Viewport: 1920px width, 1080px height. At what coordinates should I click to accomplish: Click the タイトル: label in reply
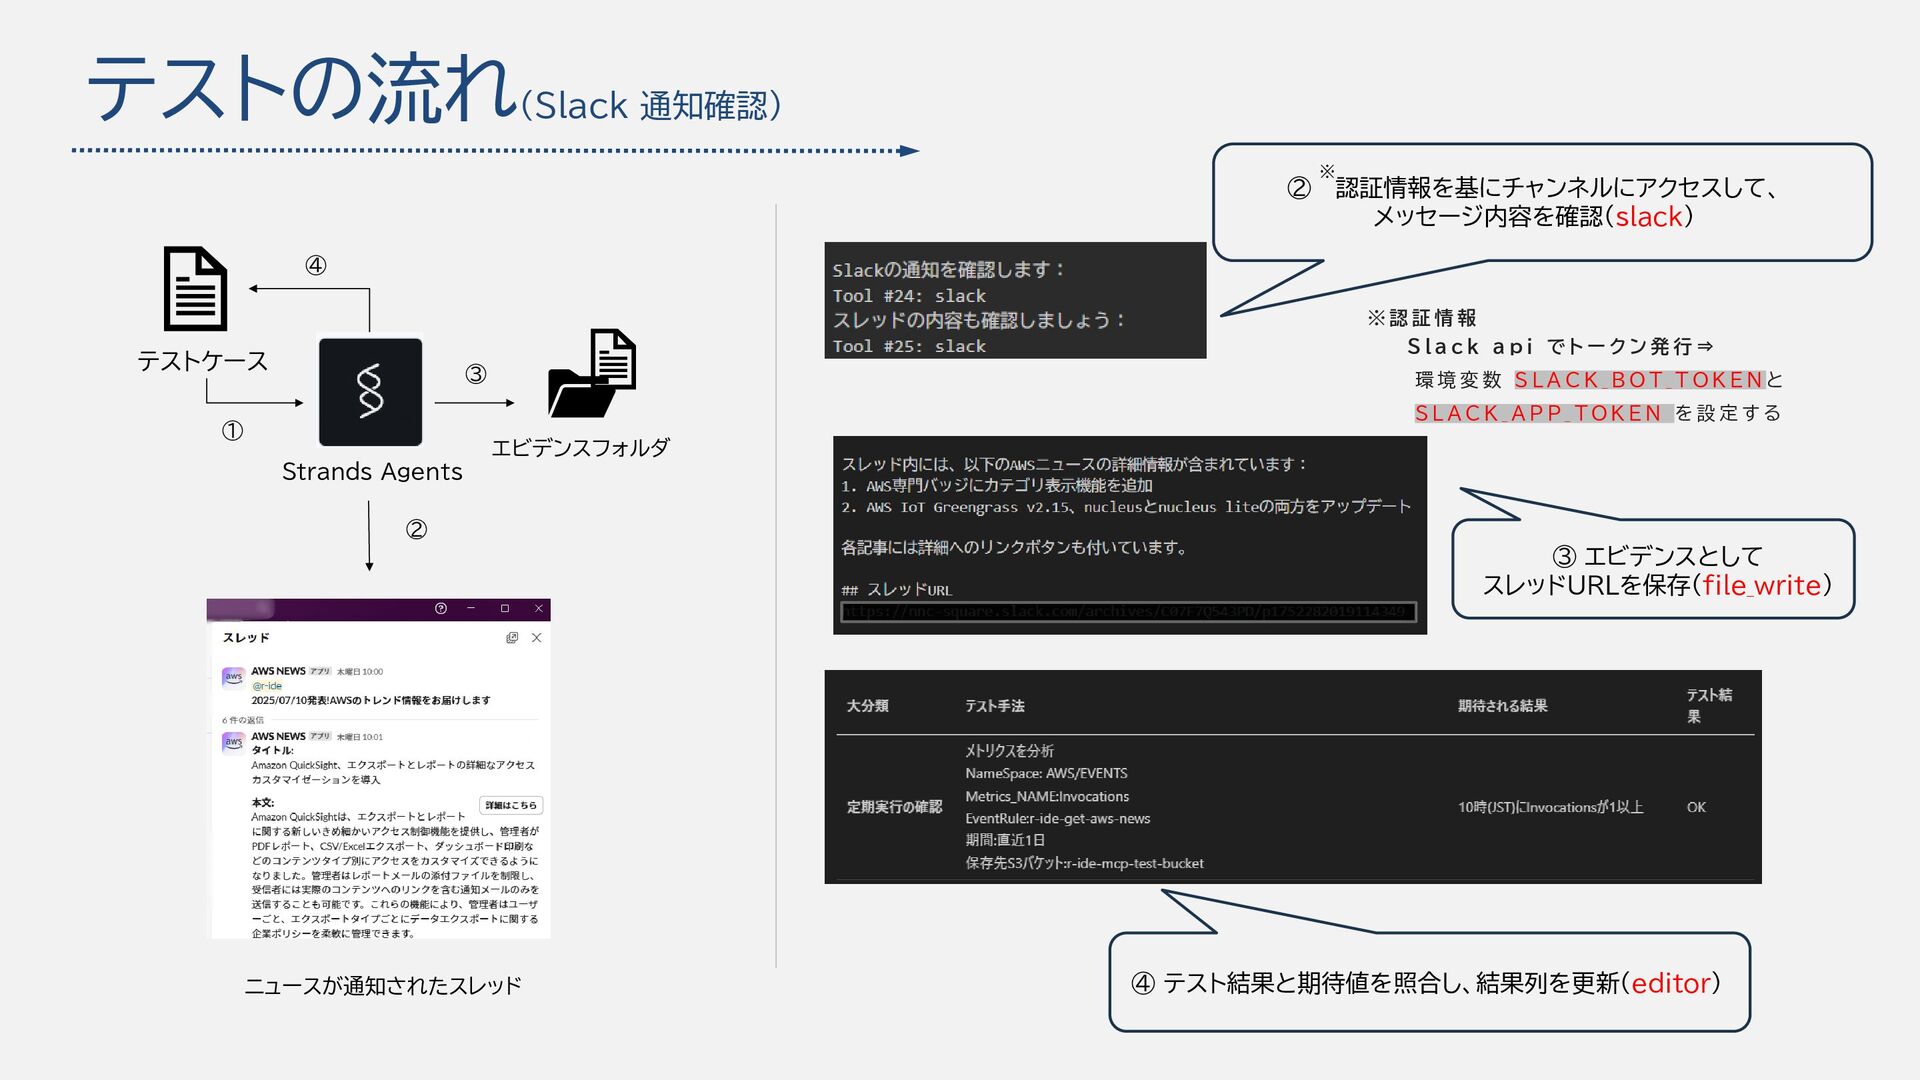coord(272,751)
